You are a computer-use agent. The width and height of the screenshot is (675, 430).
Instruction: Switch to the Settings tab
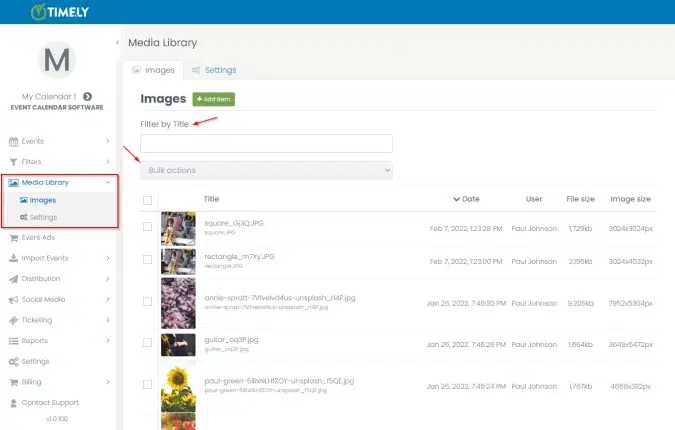tap(214, 70)
